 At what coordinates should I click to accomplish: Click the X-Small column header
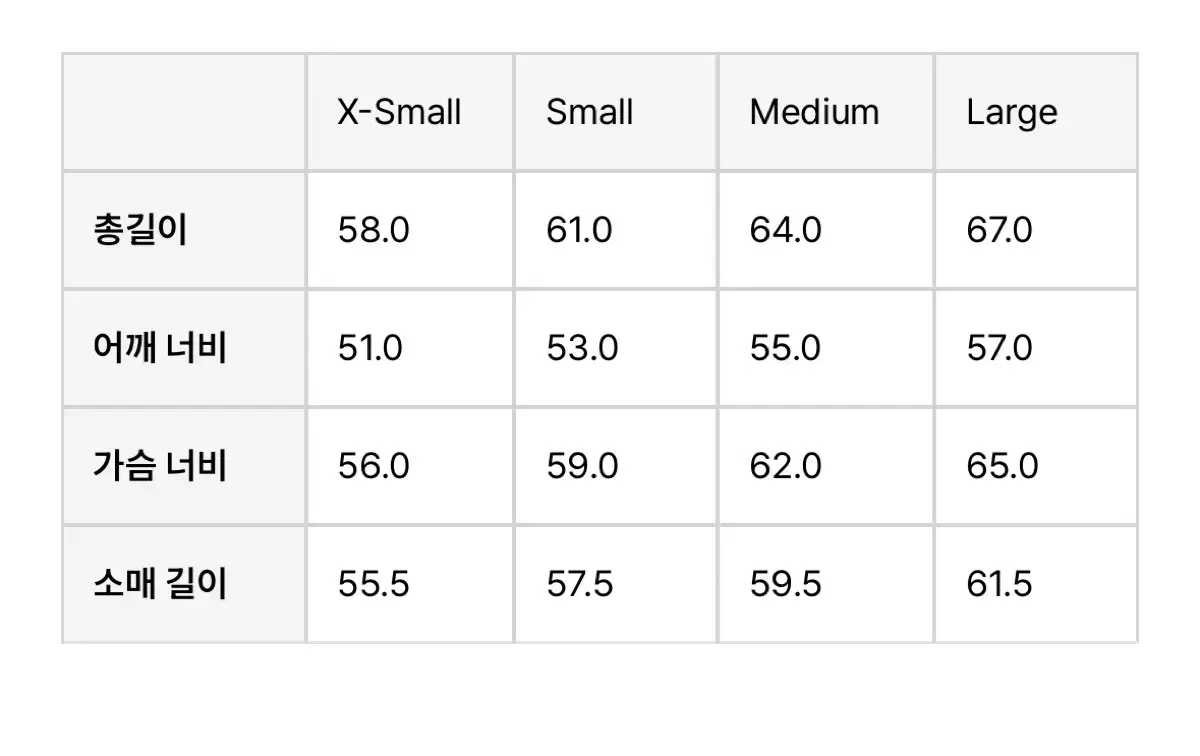(x=399, y=112)
